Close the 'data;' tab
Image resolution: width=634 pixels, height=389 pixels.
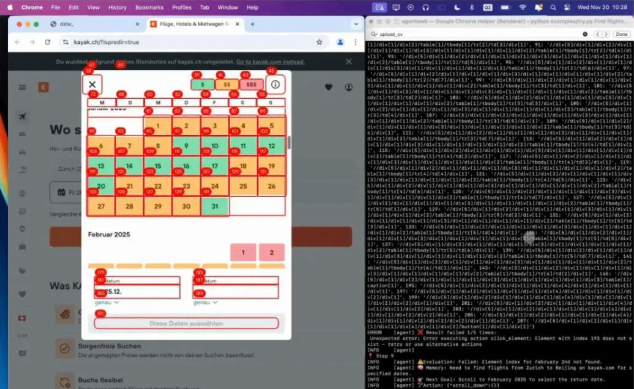pyautogui.click(x=137, y=24)
